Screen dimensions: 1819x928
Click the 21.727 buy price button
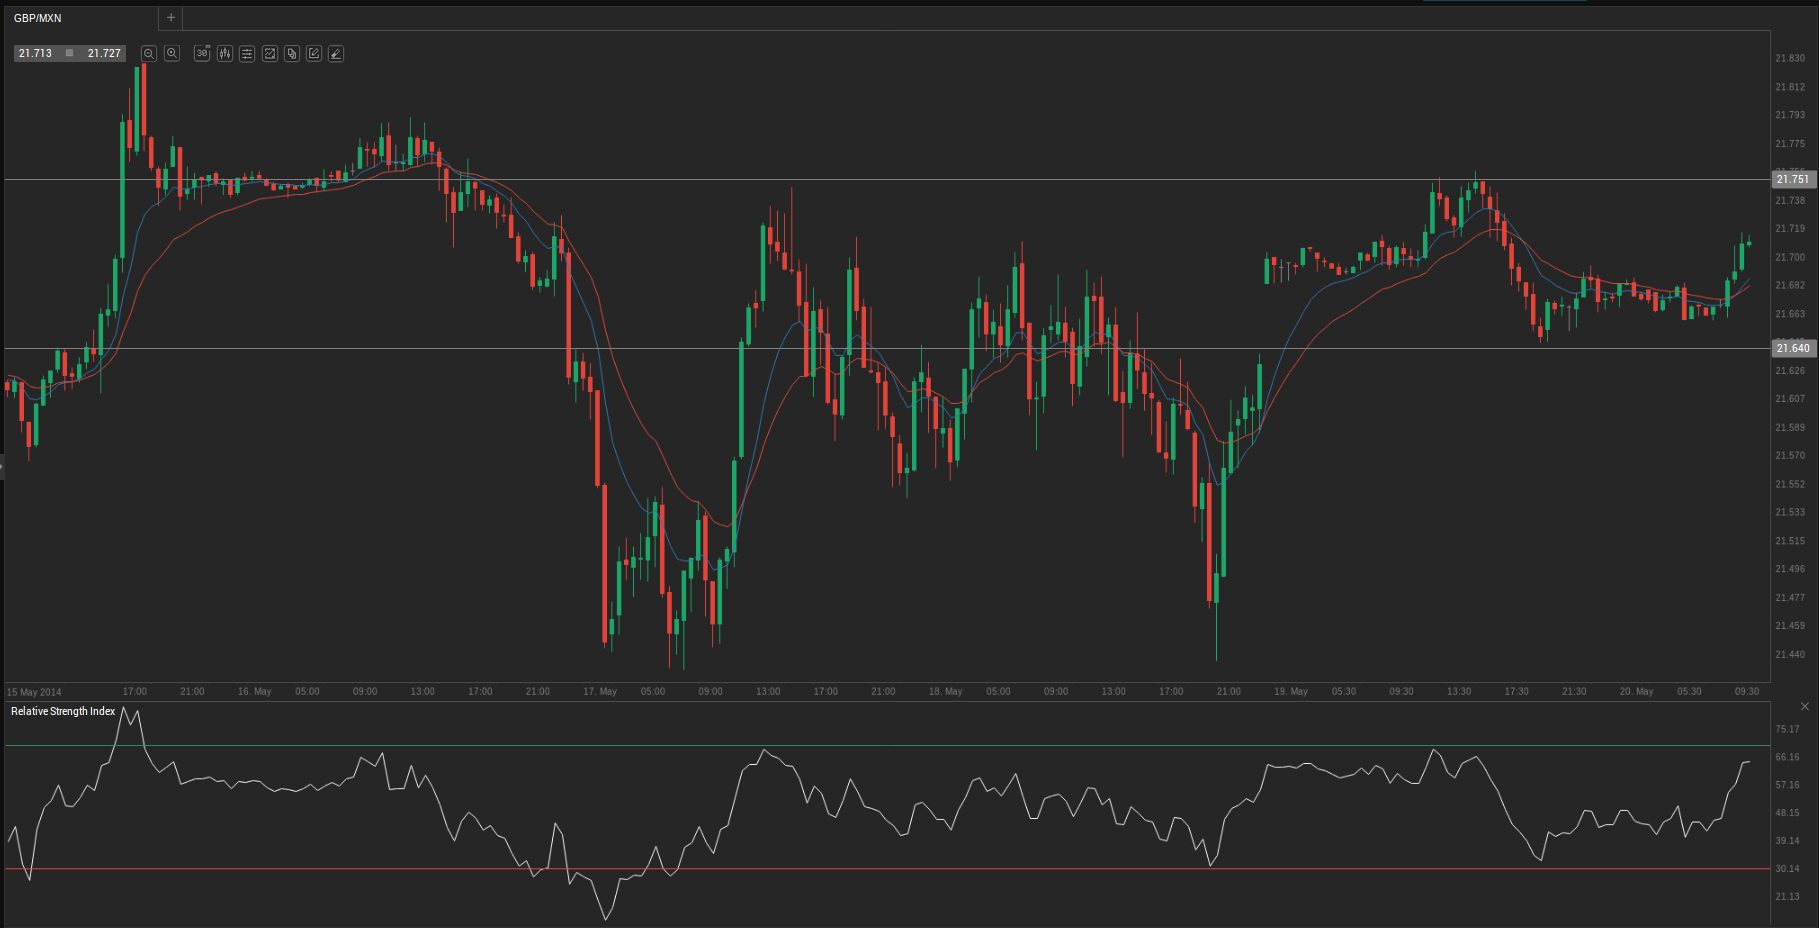tap(104, 54)
